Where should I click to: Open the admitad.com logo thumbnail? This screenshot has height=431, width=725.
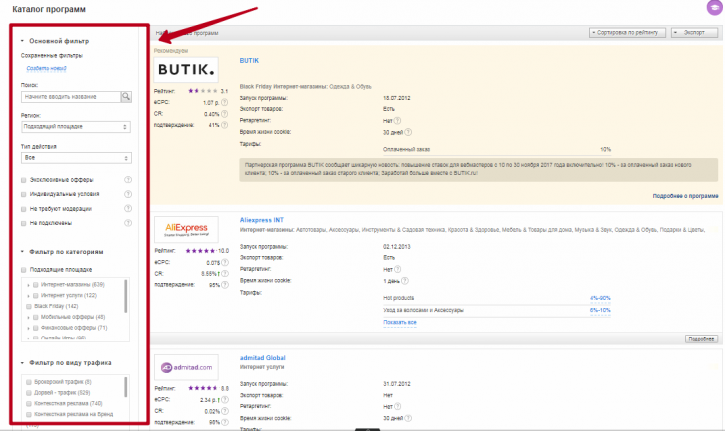186,367
